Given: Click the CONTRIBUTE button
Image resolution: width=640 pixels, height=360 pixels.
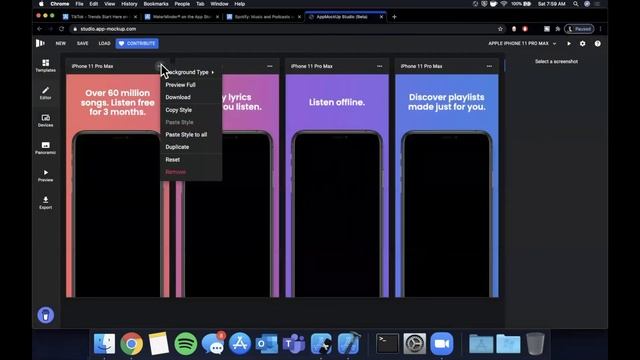Looking at the screenshot, I should pyautogui.click(x=137, y=43).
